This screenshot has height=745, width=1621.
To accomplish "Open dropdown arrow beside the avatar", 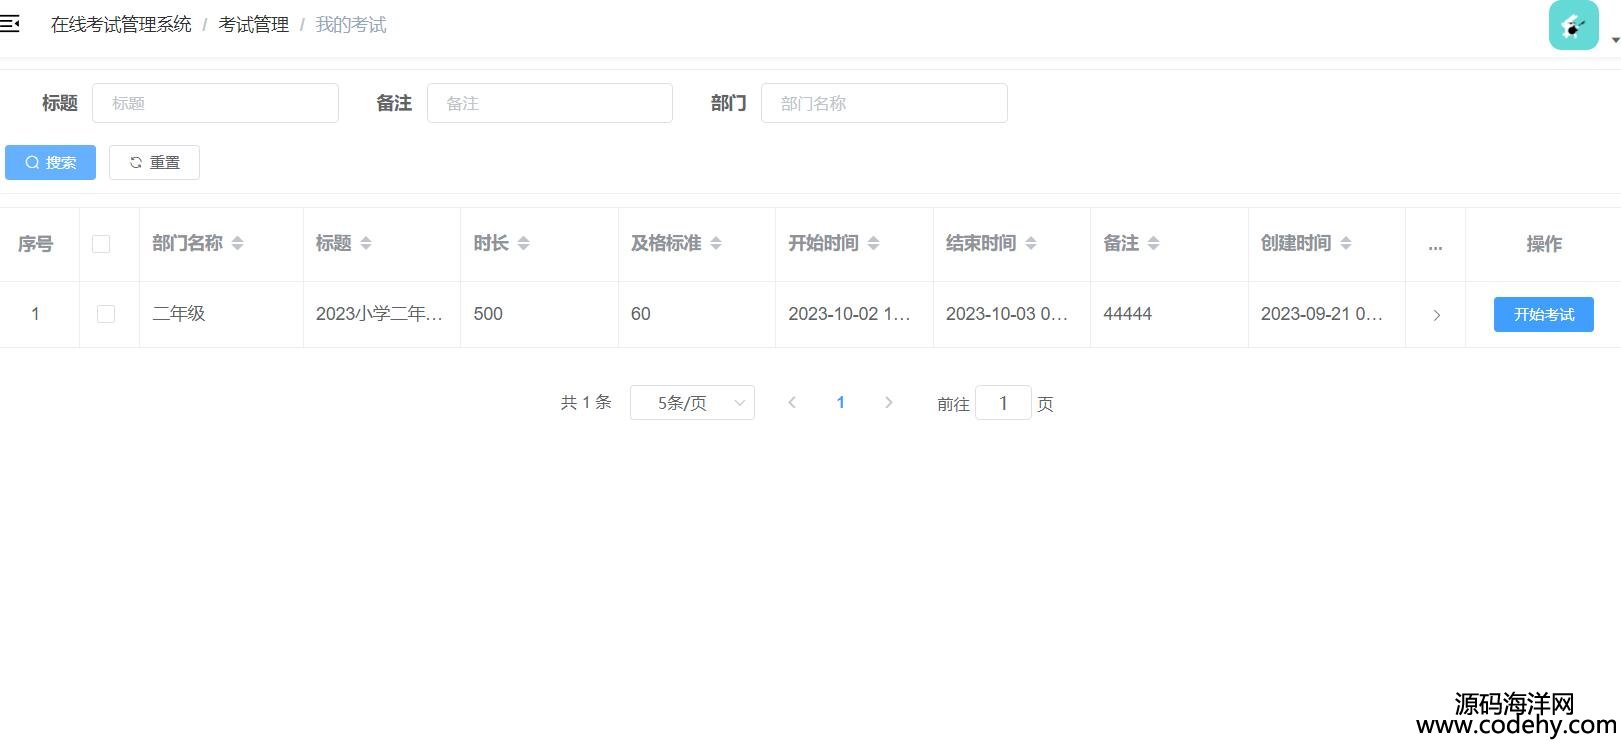I will (x=1614, y=41).
